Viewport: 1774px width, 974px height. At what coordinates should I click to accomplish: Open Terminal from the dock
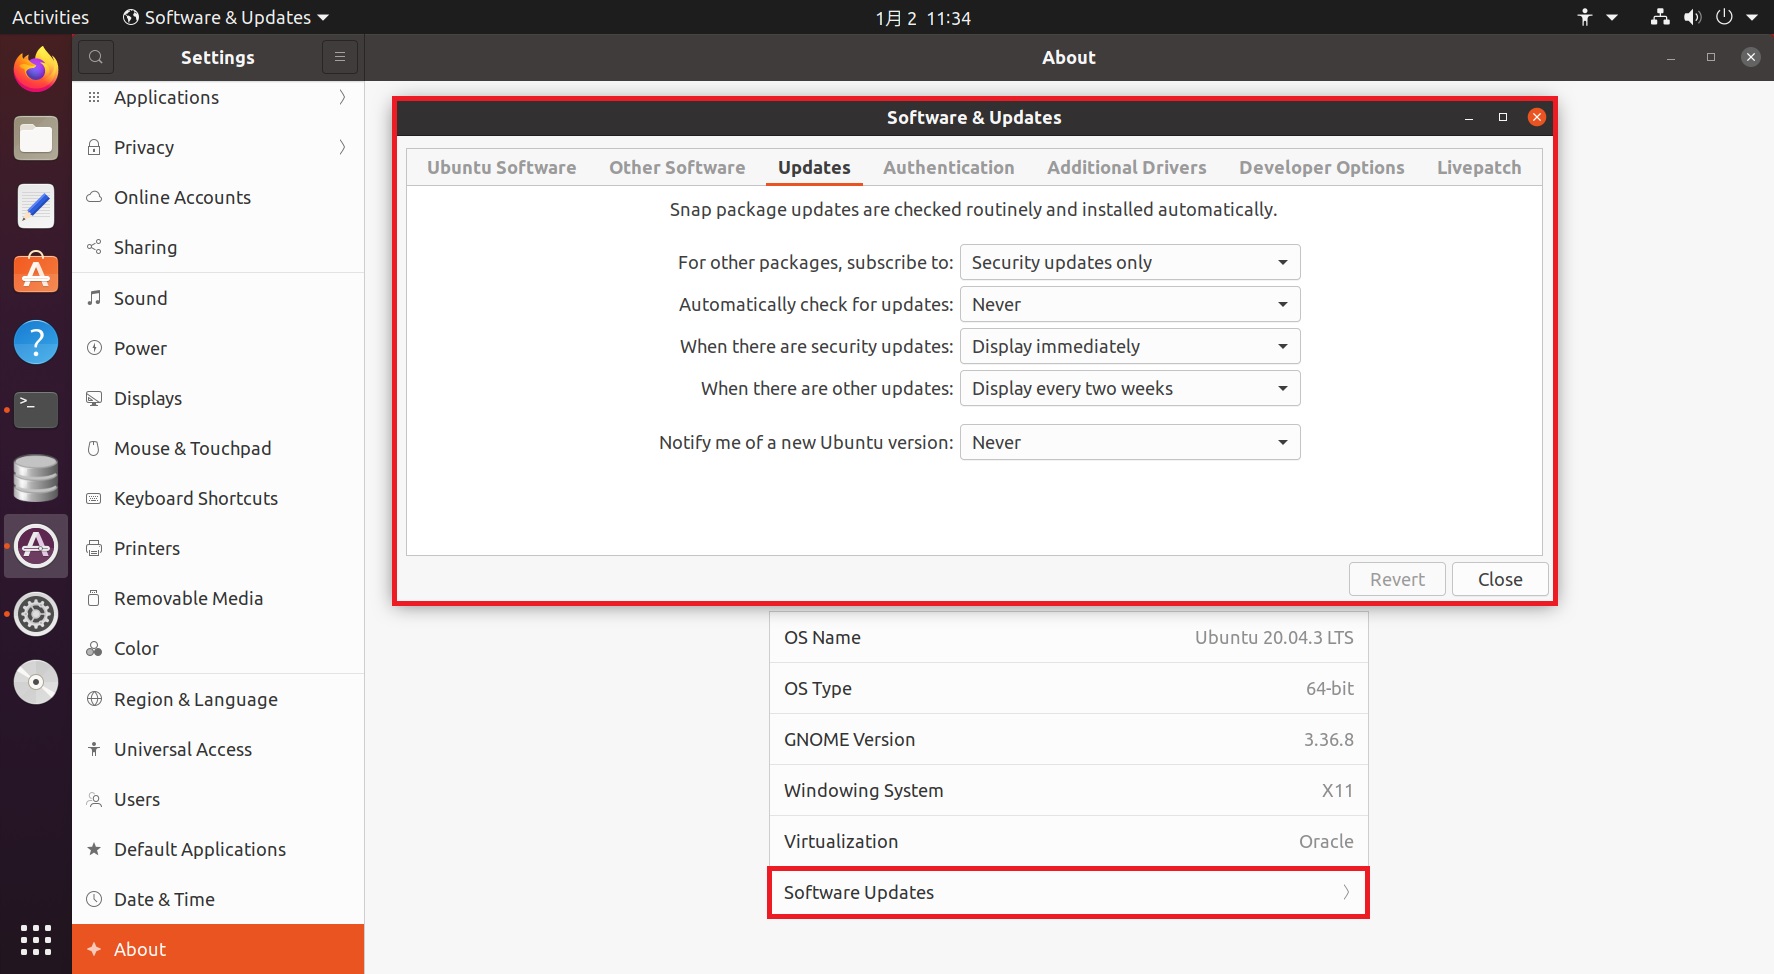click(x=36, y=410)
